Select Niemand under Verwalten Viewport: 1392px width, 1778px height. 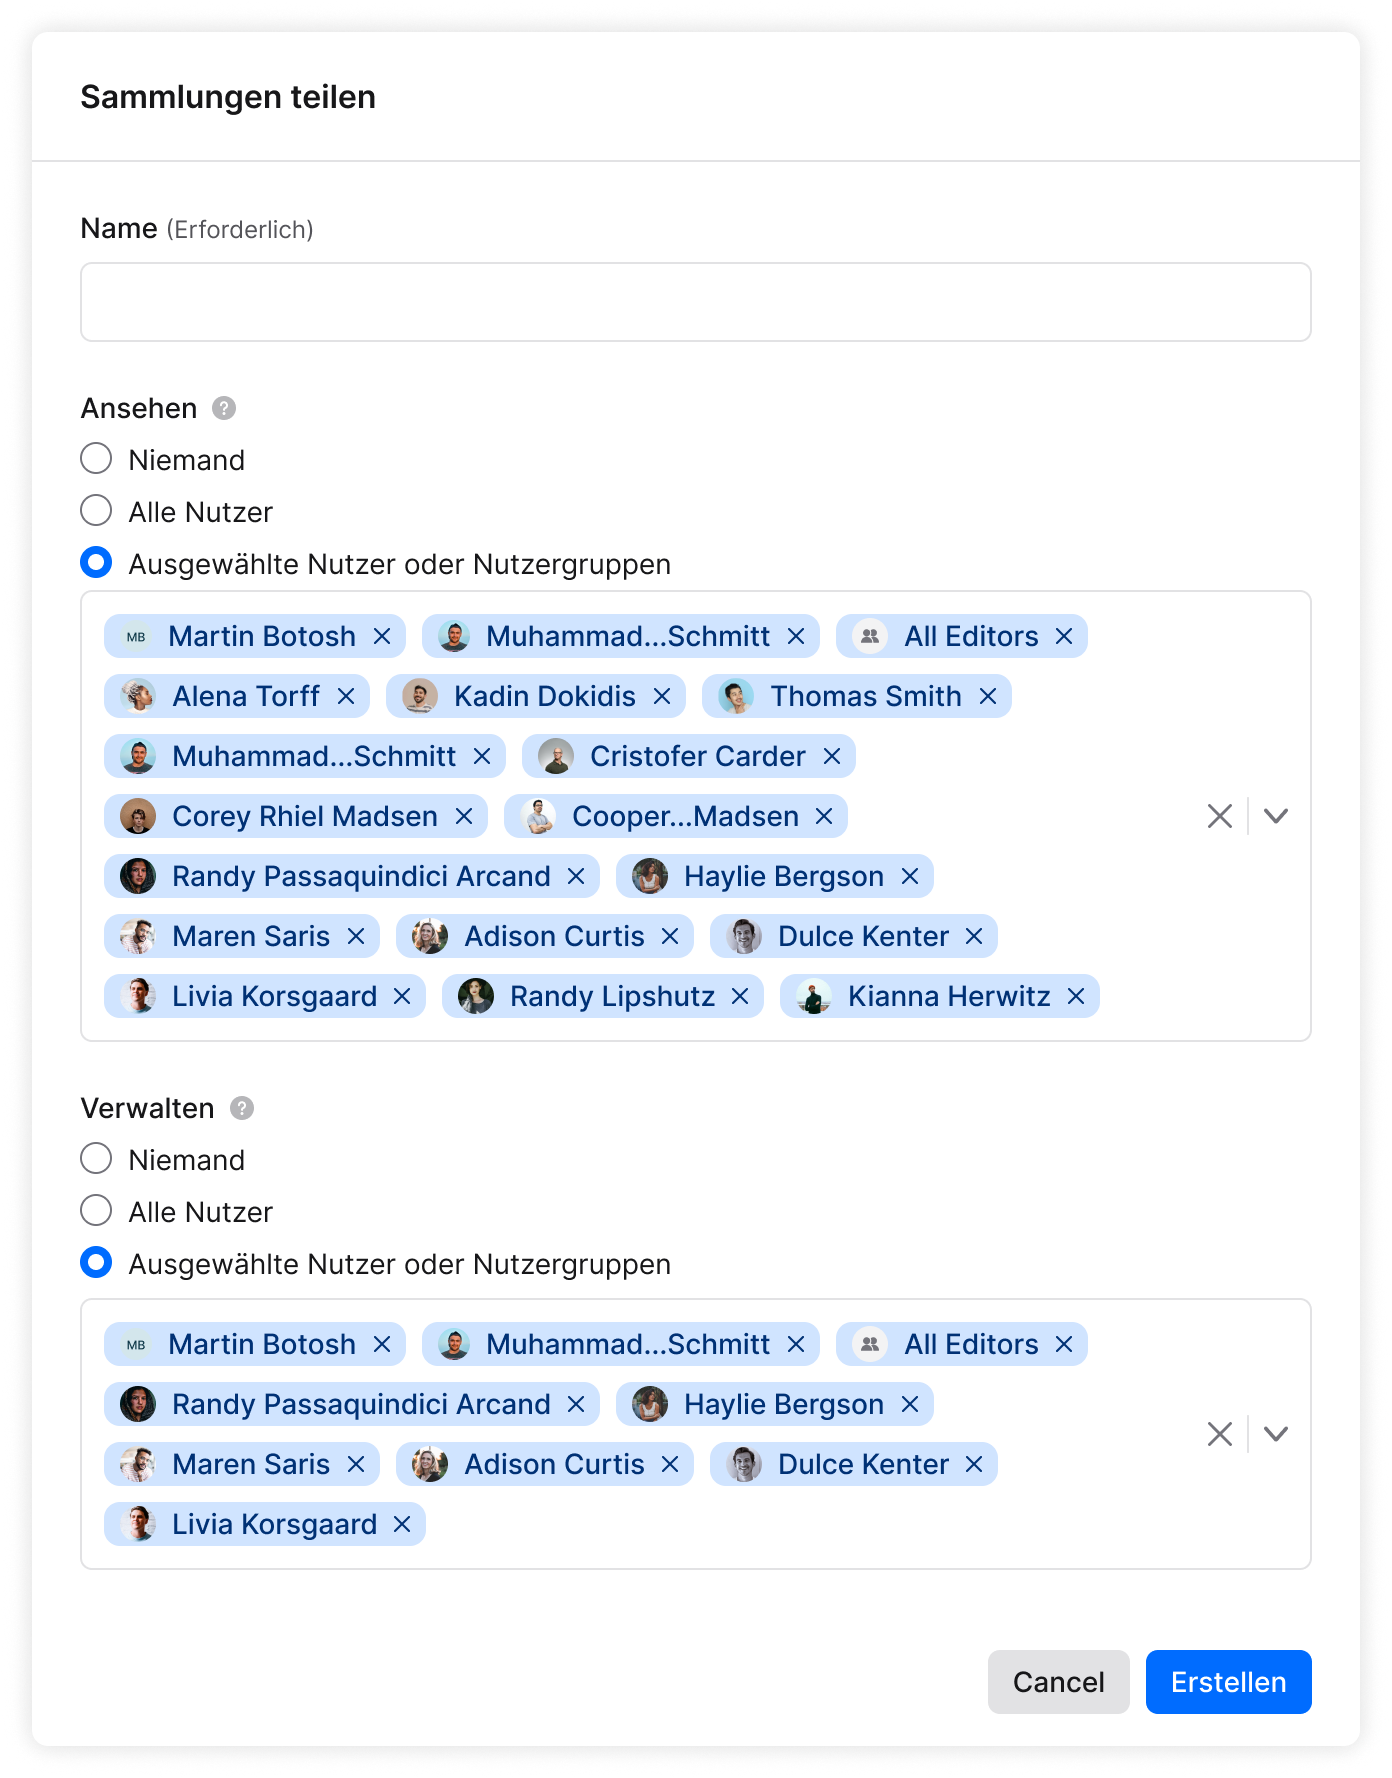[x=96, y=1159]
